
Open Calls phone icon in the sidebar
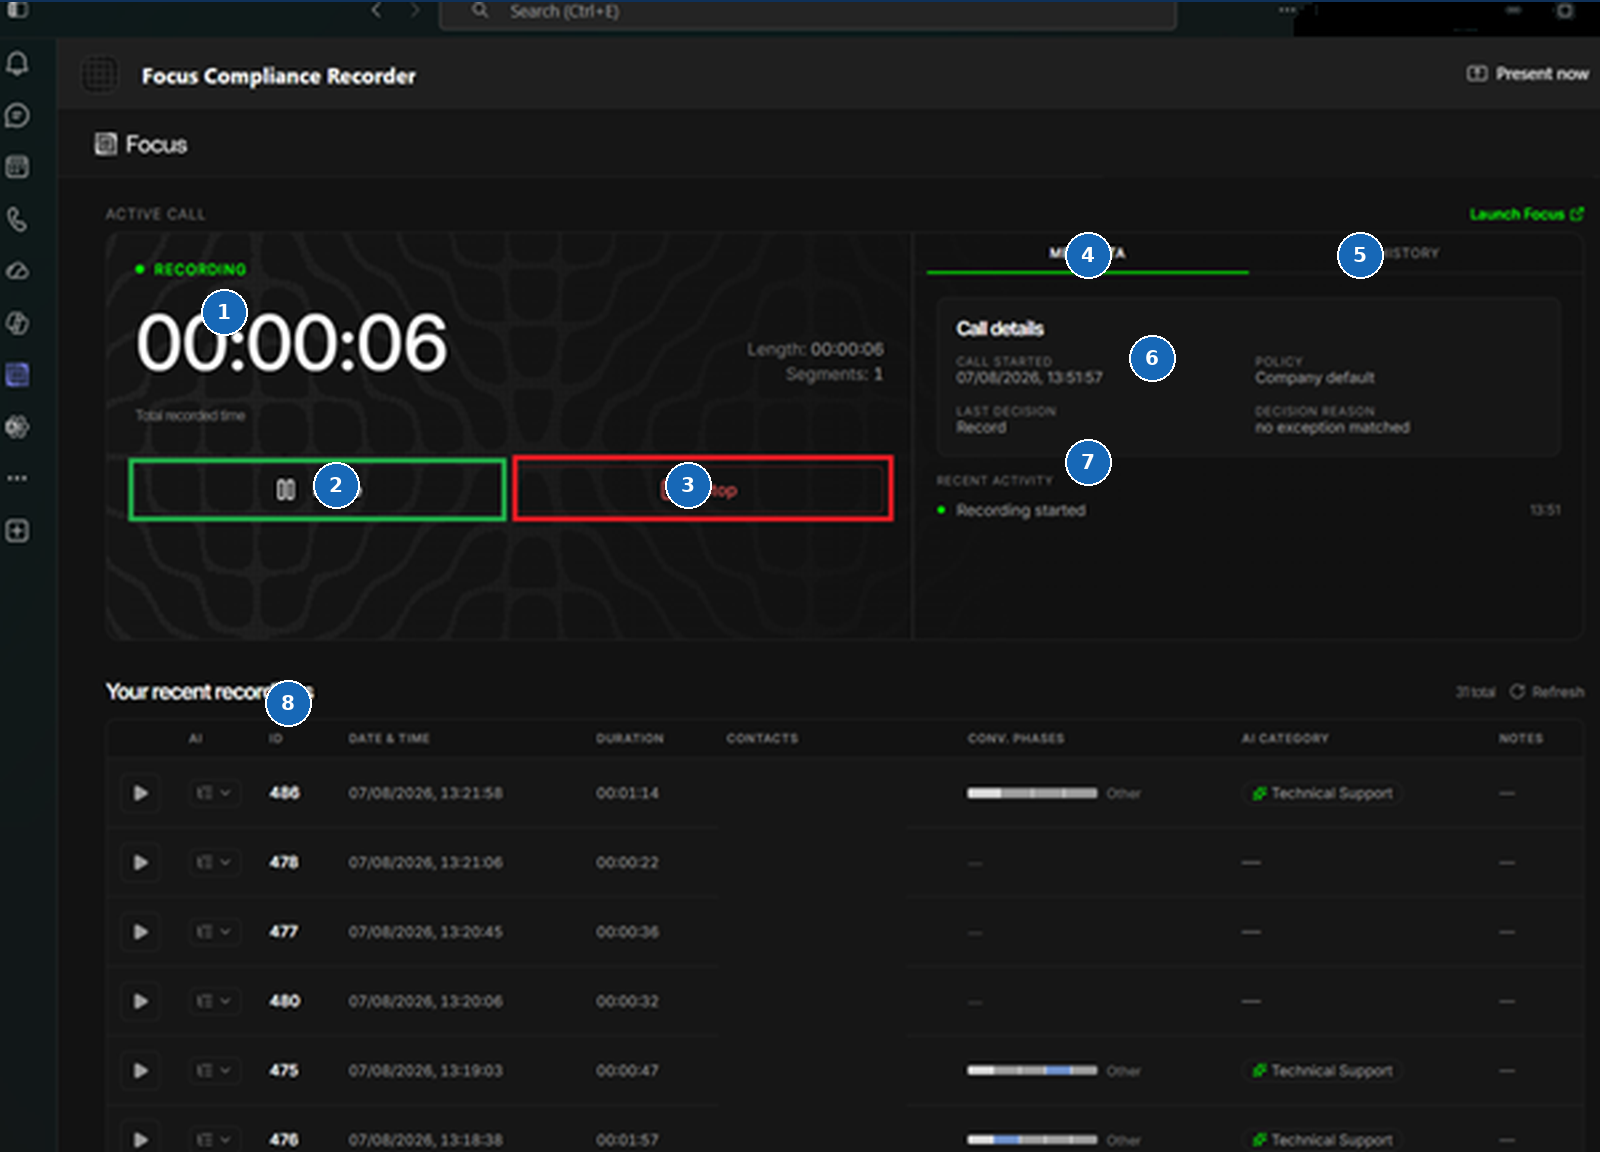pos(17,219)
